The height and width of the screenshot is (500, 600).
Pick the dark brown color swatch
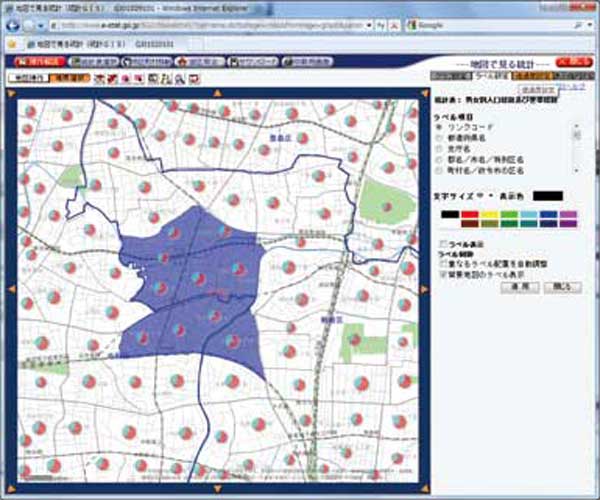coord(470,224)
